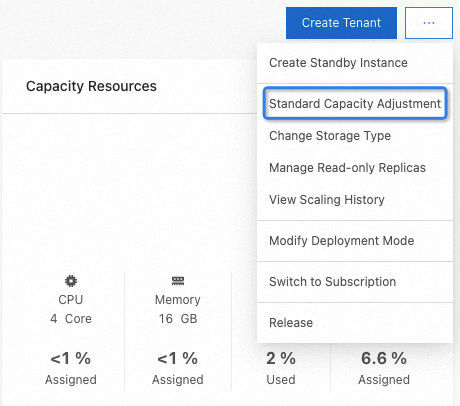
Task: Open Manage Read-only Replicas
Action: pyautogui.click(x=355, y=168)
